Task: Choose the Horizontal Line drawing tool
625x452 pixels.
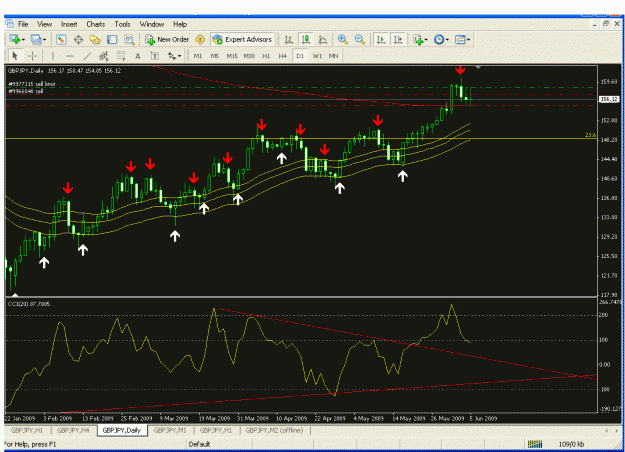Action: click(70, 56)
